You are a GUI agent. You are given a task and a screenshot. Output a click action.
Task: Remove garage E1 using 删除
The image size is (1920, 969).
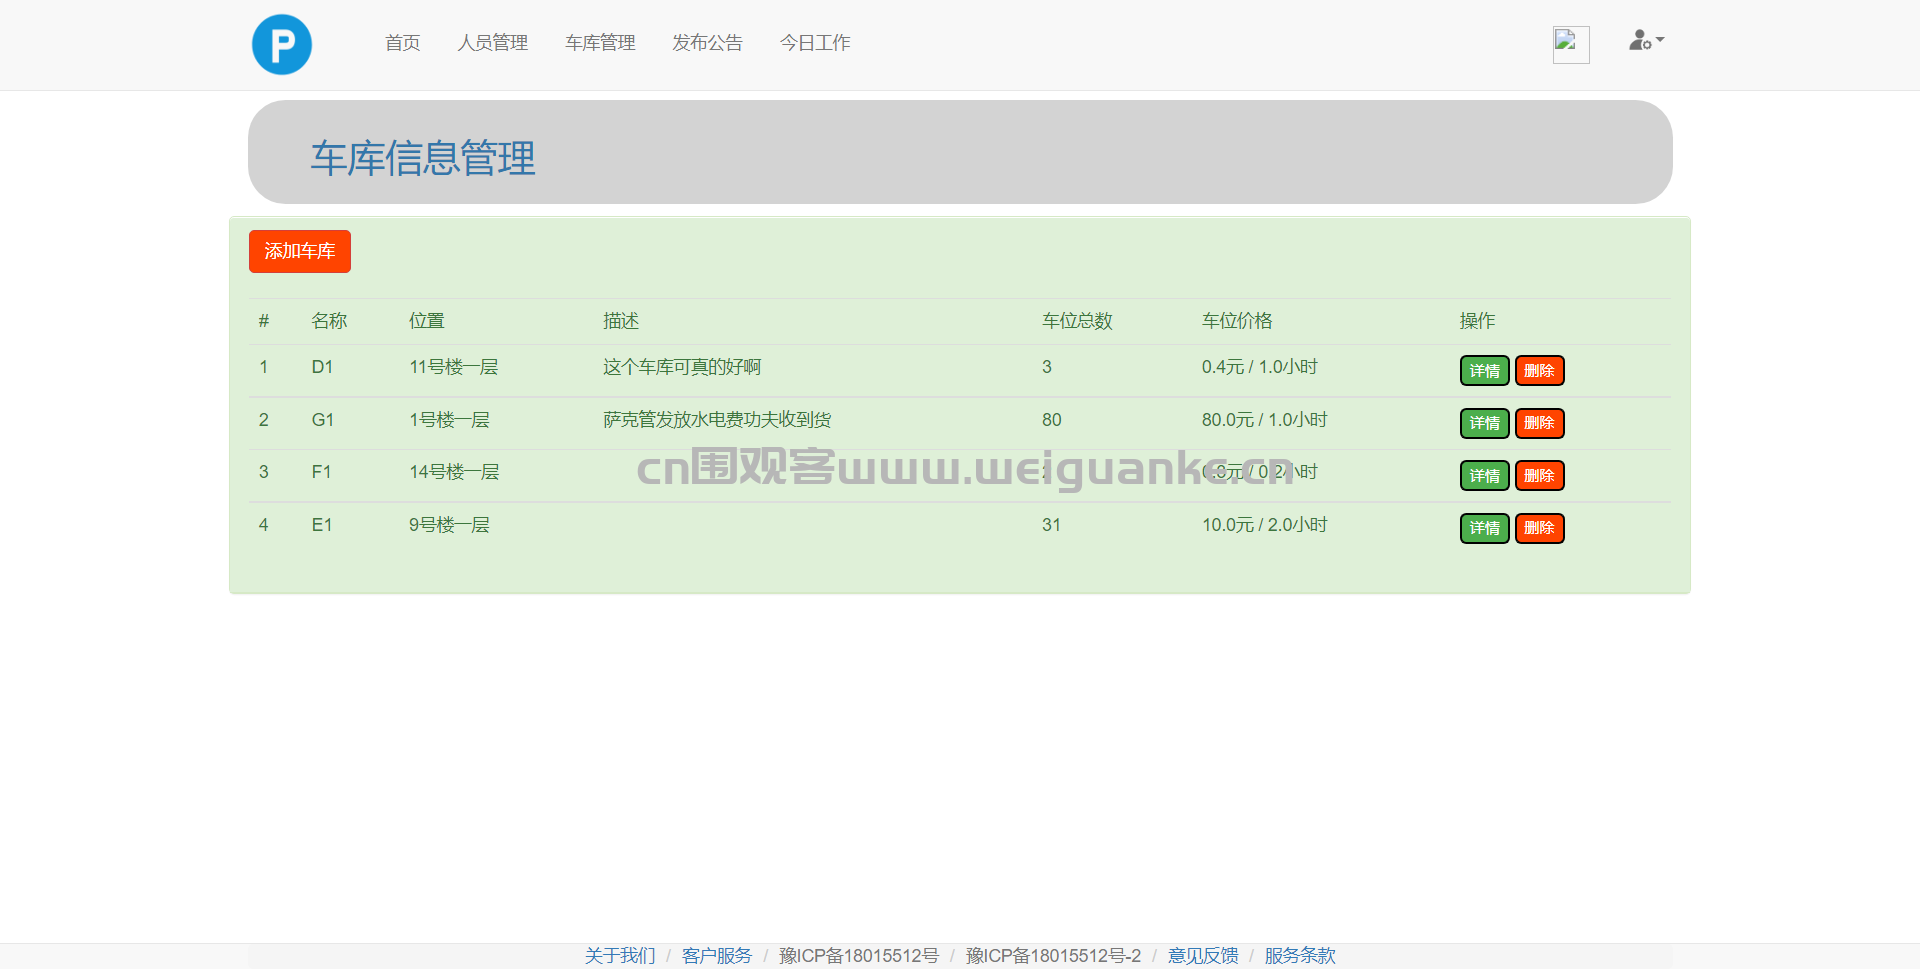(x=1540, y=528)
